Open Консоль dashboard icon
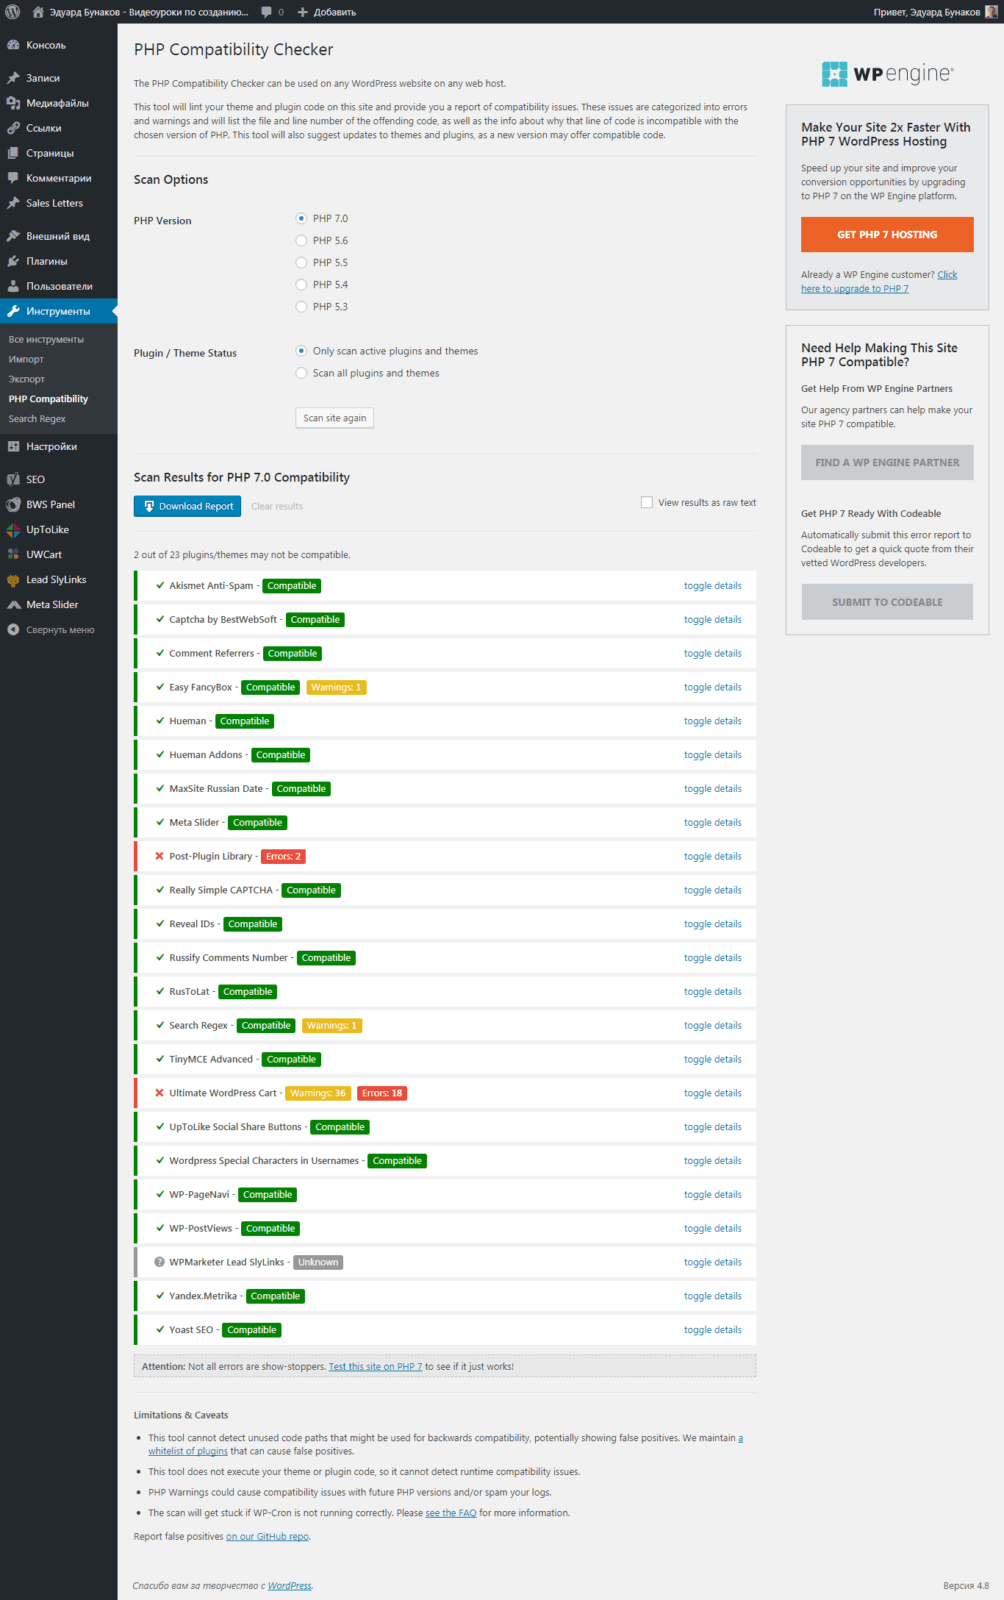 [x=13, y=45]
